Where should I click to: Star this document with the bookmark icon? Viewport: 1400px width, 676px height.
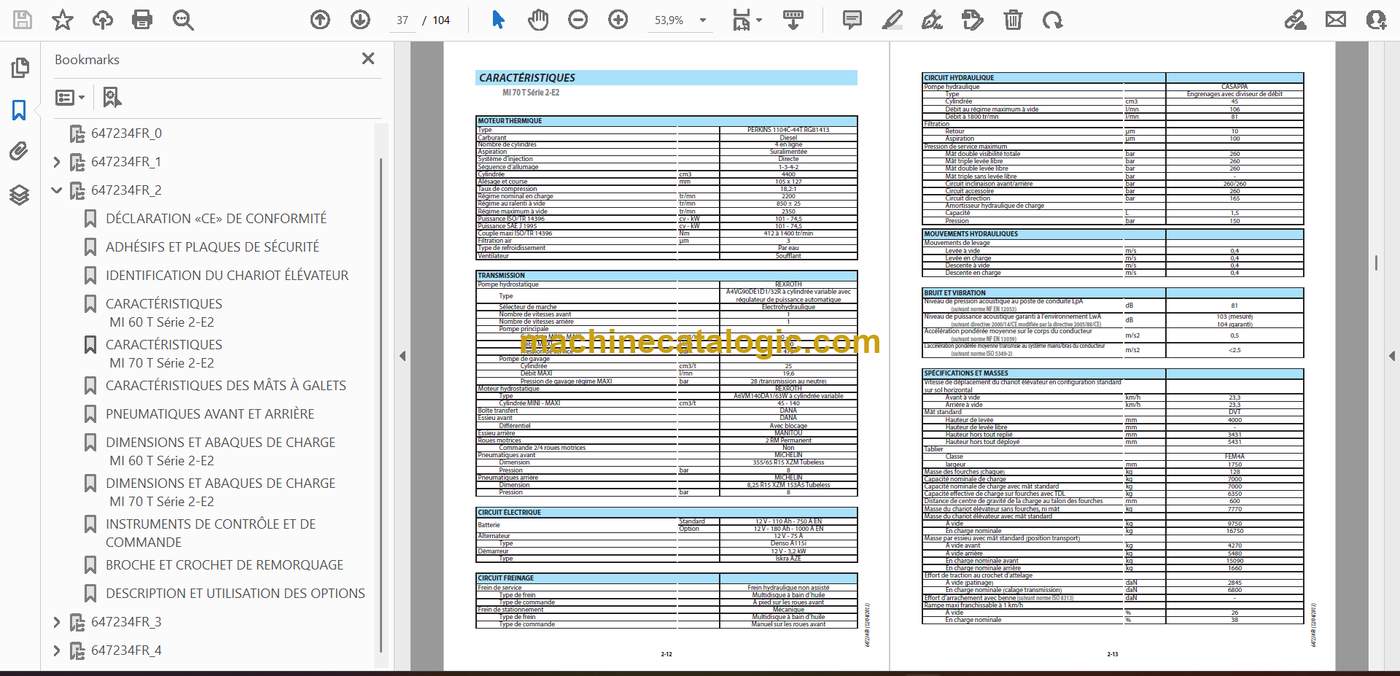click(x=62, y=20)
